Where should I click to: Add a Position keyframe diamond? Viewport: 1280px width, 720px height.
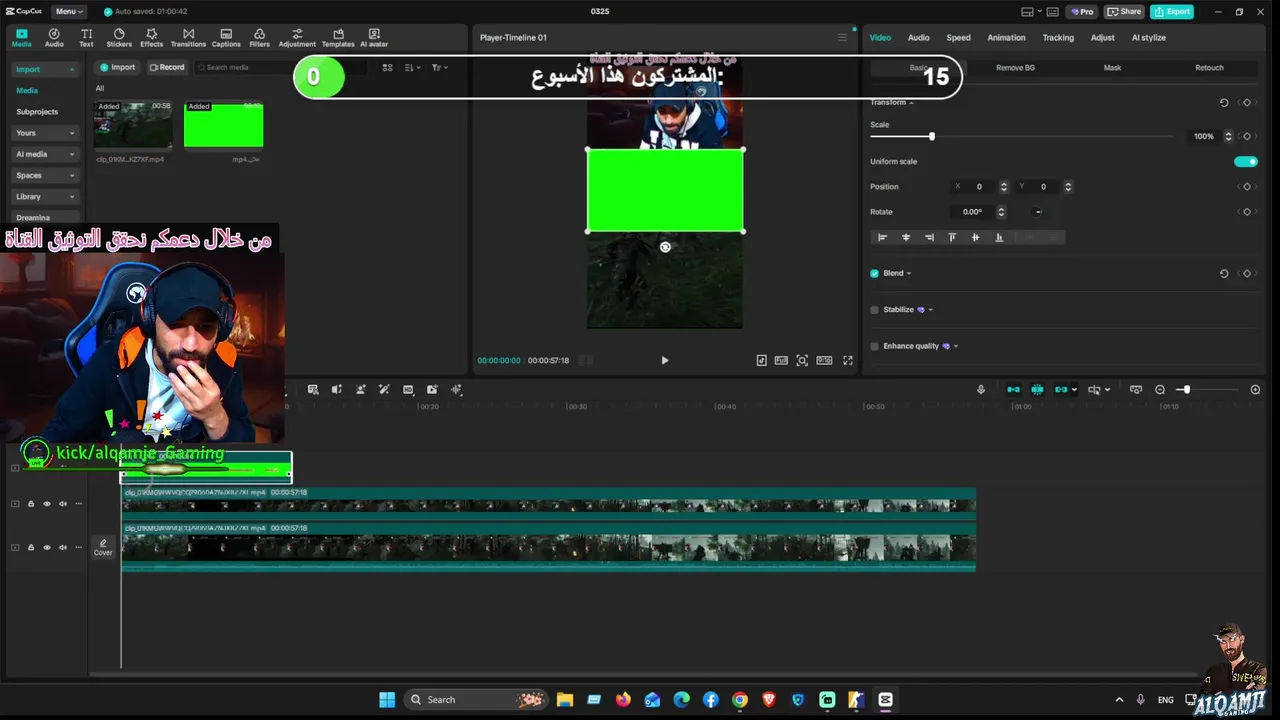pyautogui.click(x=1247, y=187)
